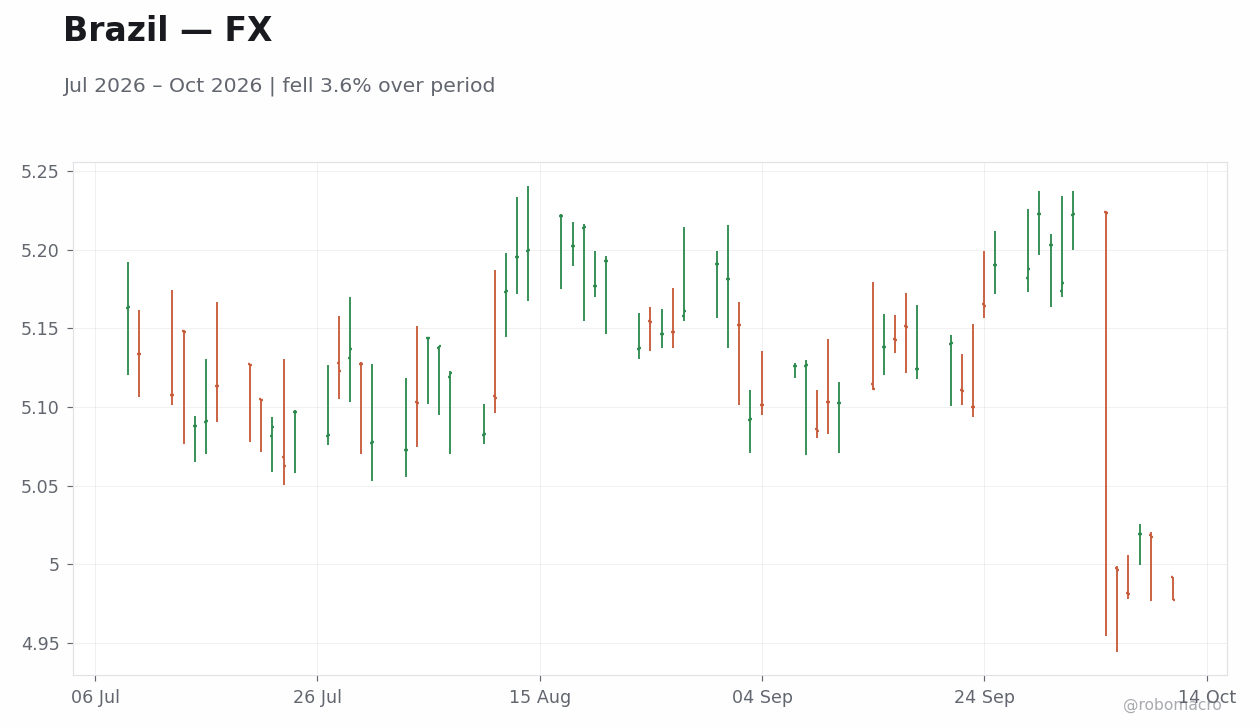Click the 5.15 y-axis label
Viewport: 1260px width, 728px height.
[x=41, y=329]
